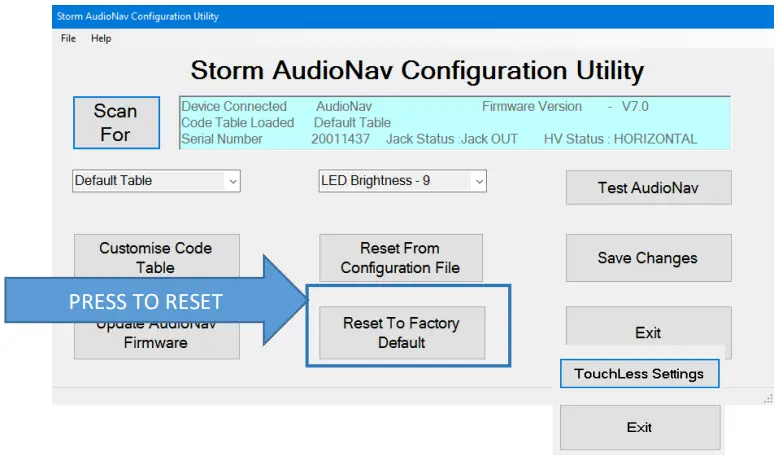The height and width of the screenshot is (466, 782).
Task: Expand the Default Table dropdown
Action: tap(156, 181)
